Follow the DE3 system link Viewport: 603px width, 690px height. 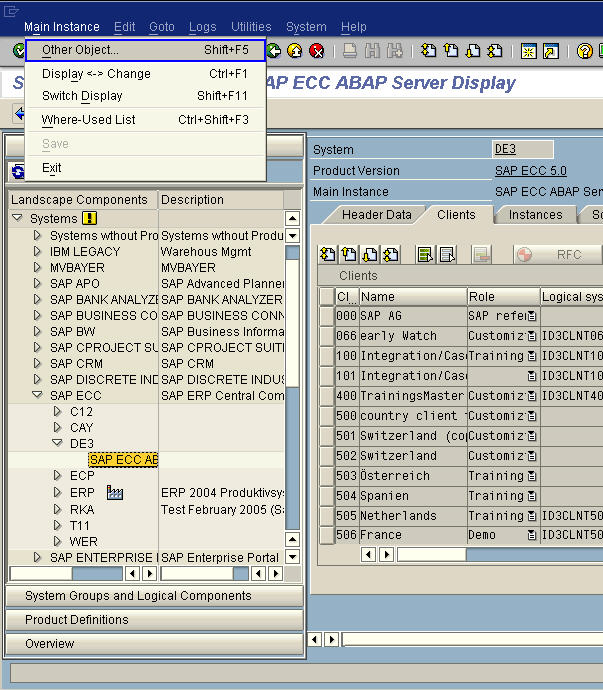click(x=505, y=149)
